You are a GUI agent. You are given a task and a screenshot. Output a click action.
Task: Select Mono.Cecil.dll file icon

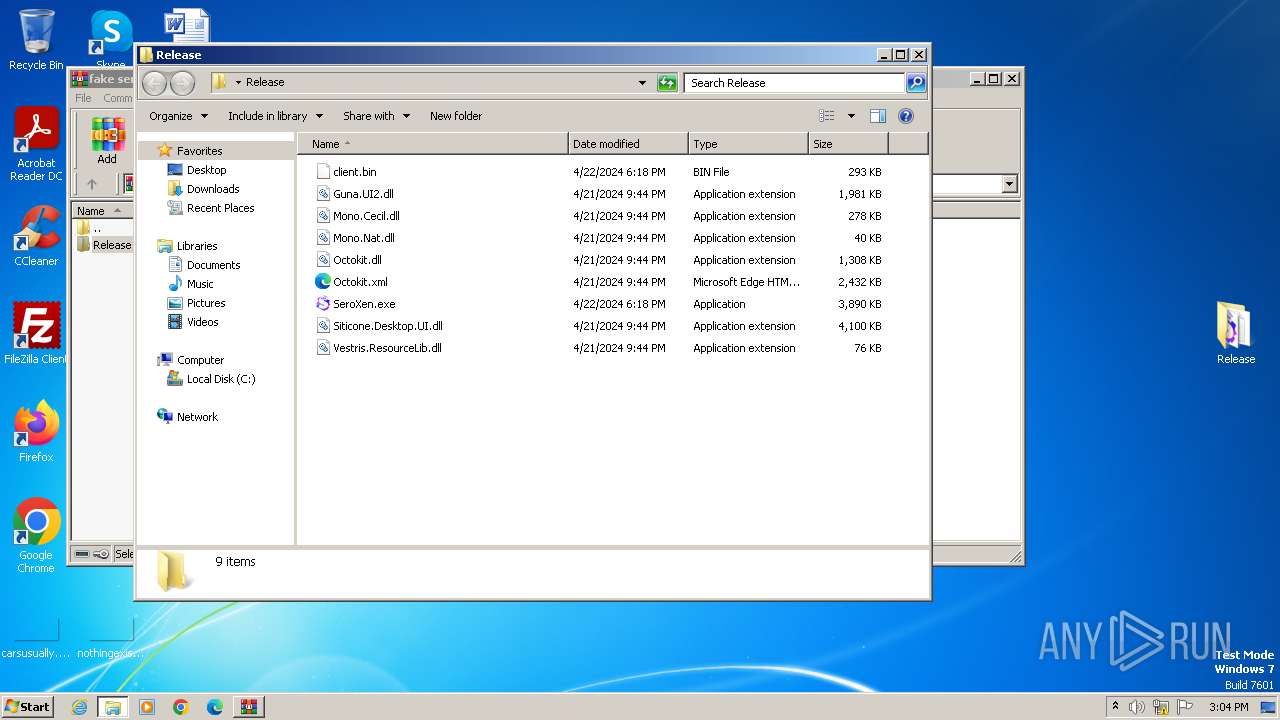323,216
